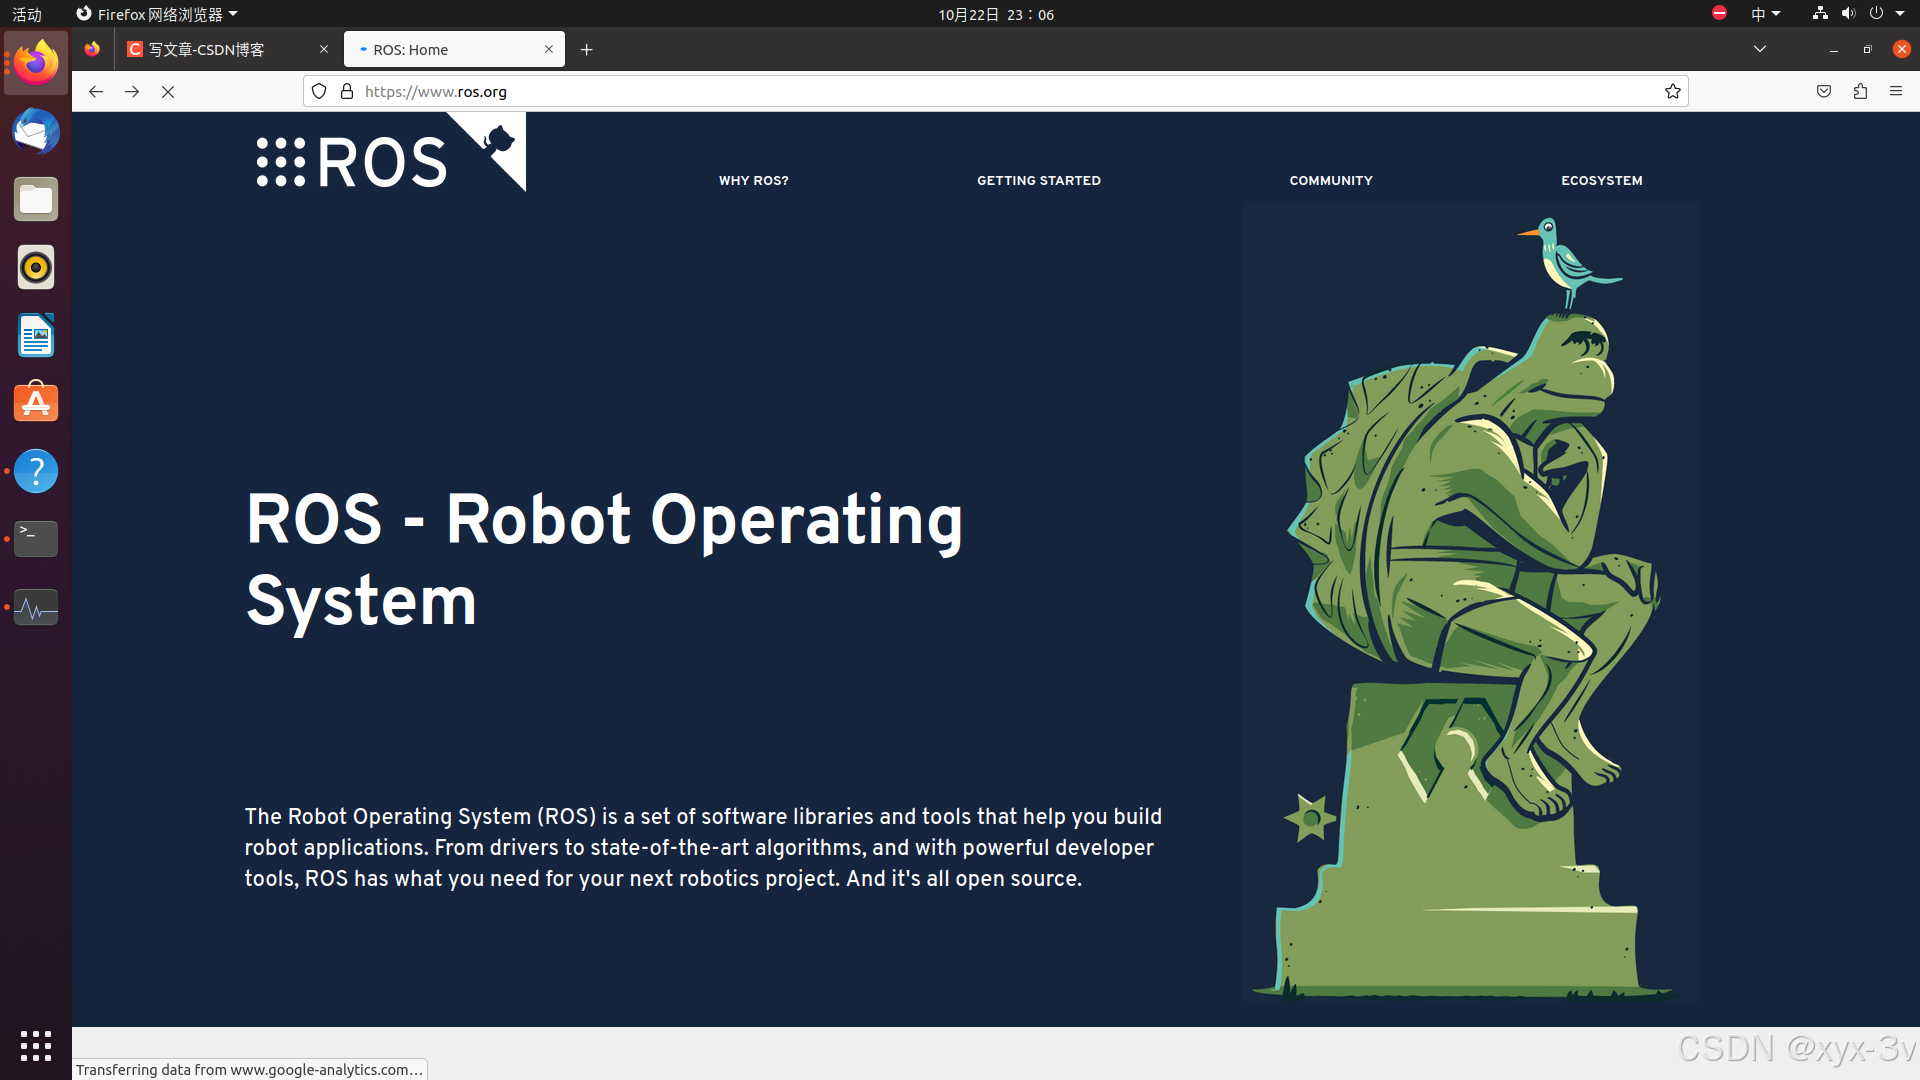Open the ECOSYSTEM menu
The image size is (1920, 1080).
1602,181
